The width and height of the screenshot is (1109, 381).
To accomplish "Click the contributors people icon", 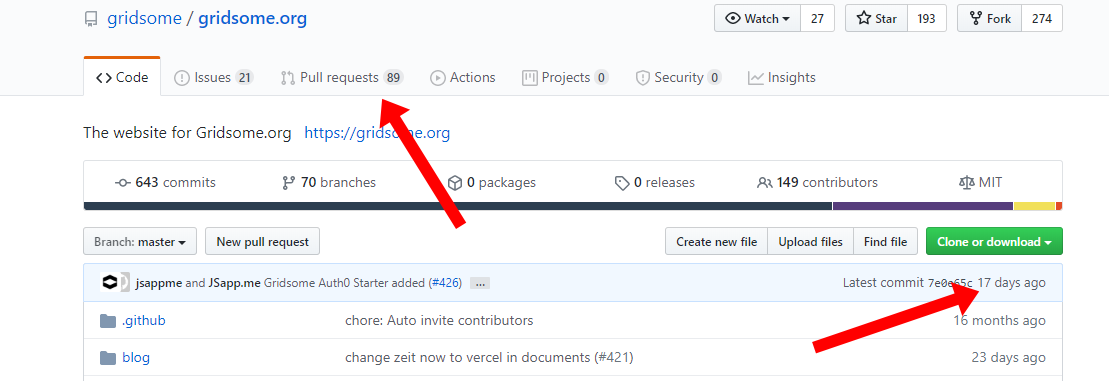I will 765,183.
